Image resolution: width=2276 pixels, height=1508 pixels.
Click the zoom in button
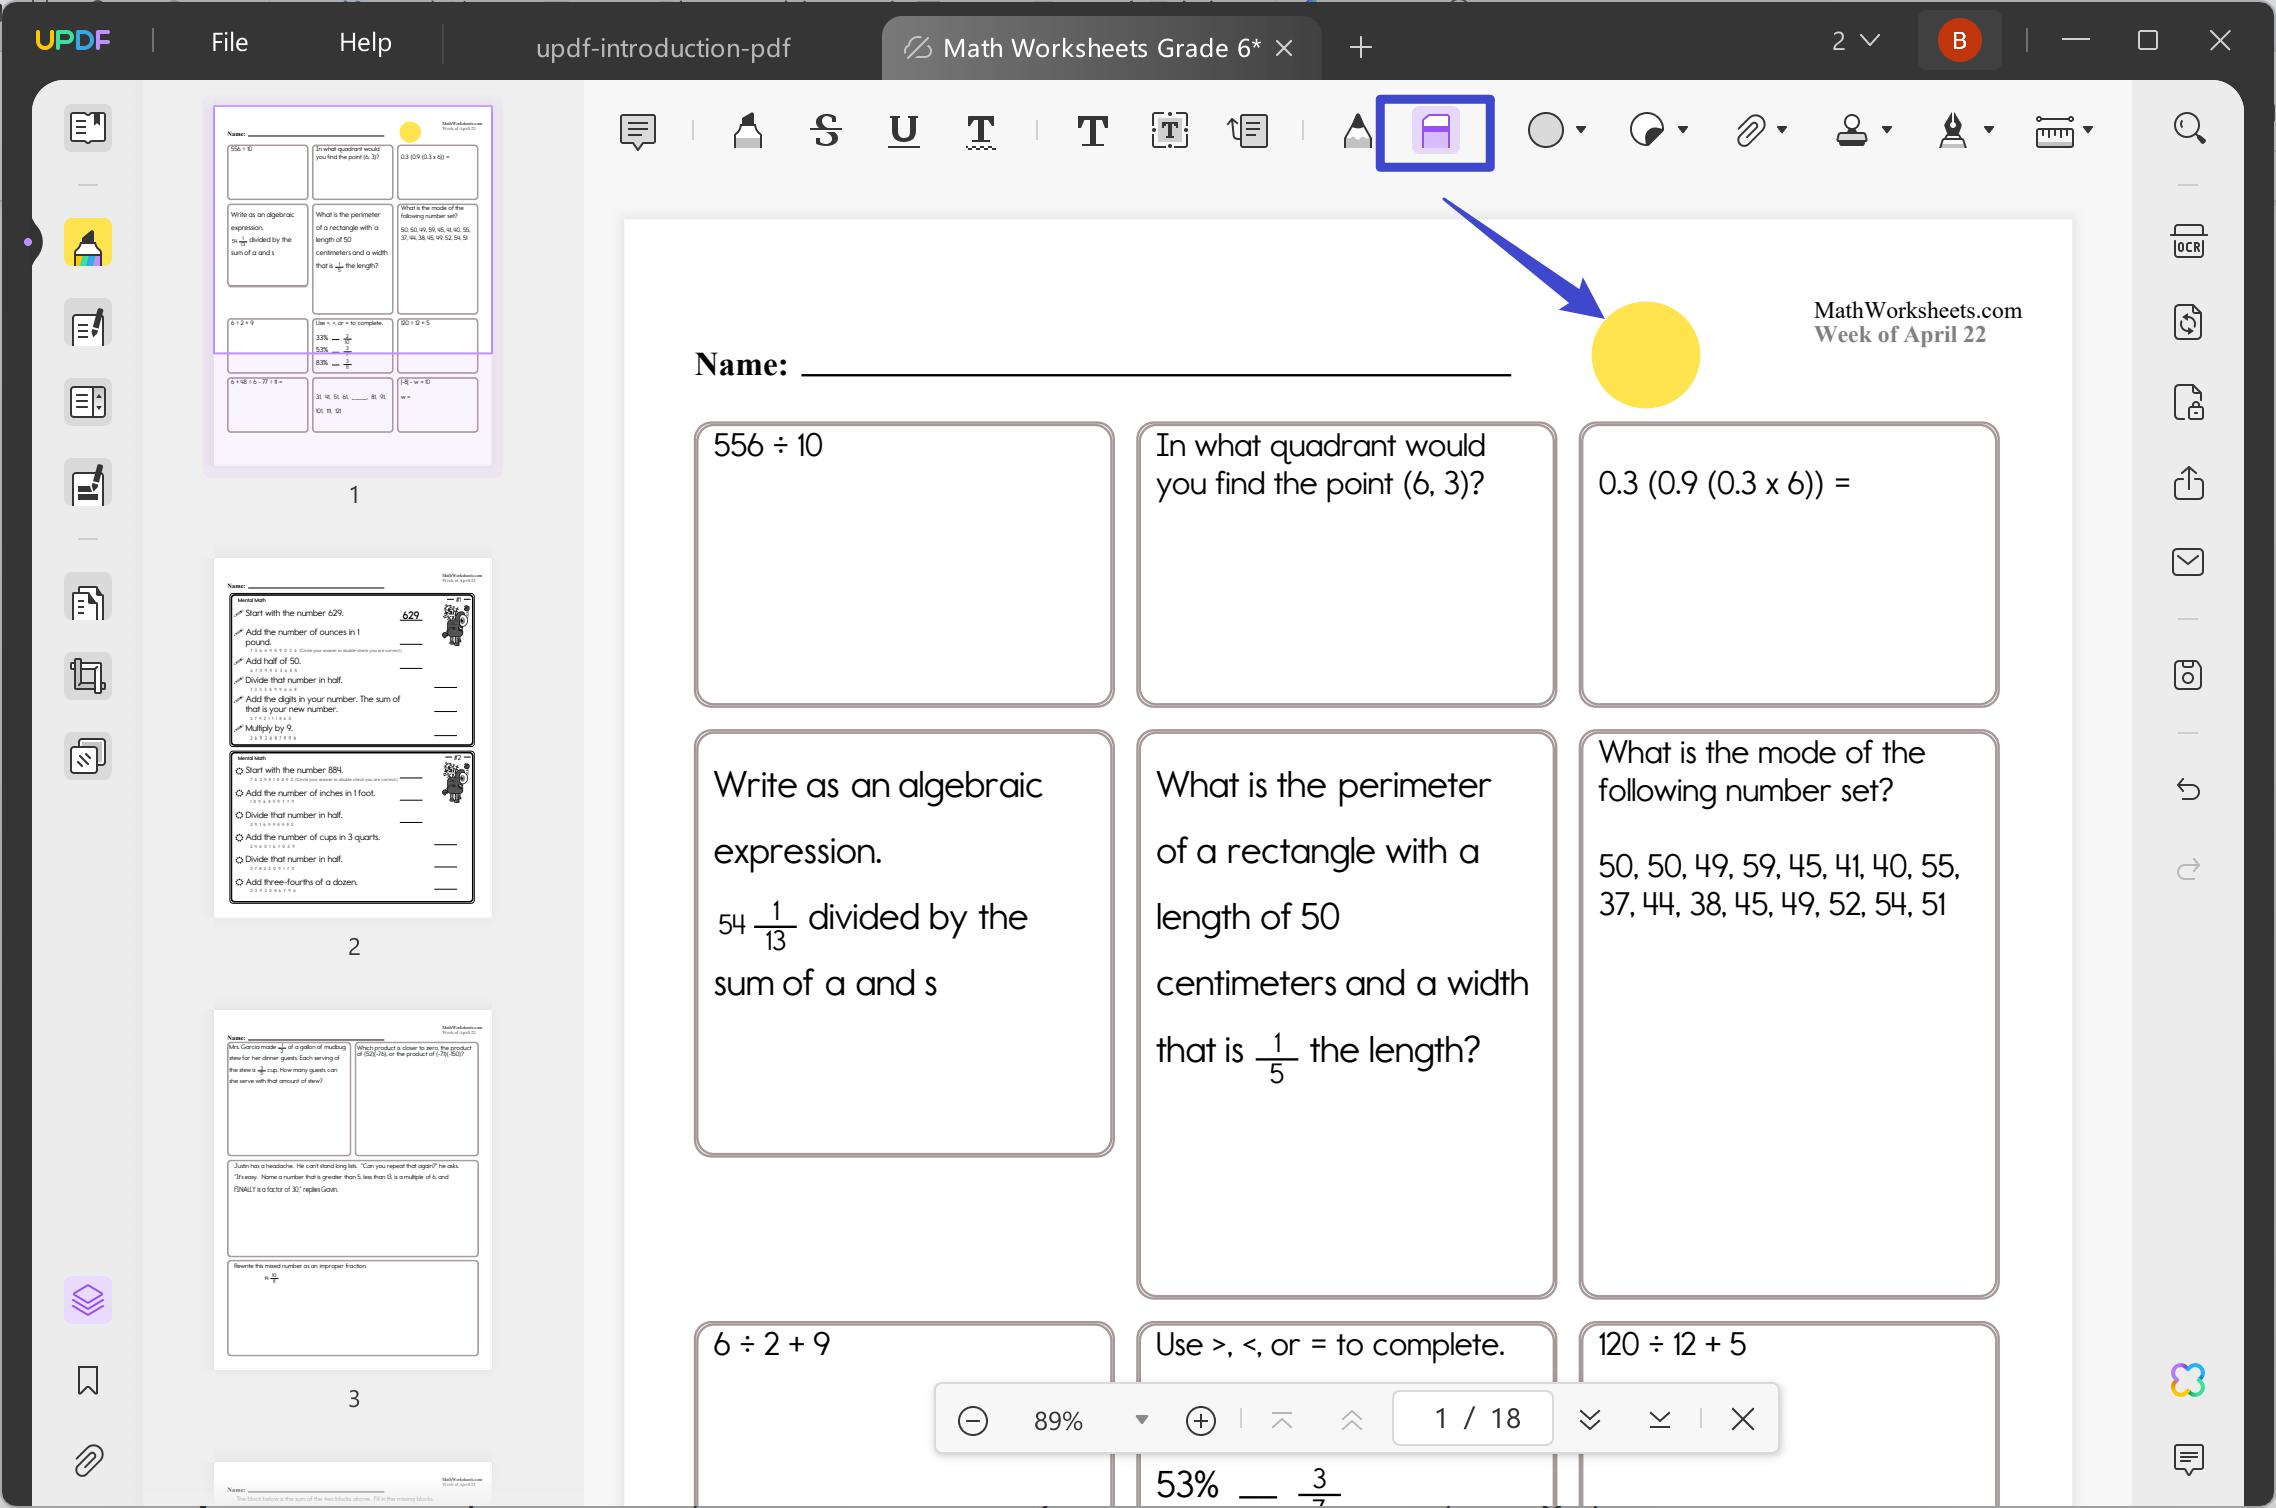pos(1200,1418)
